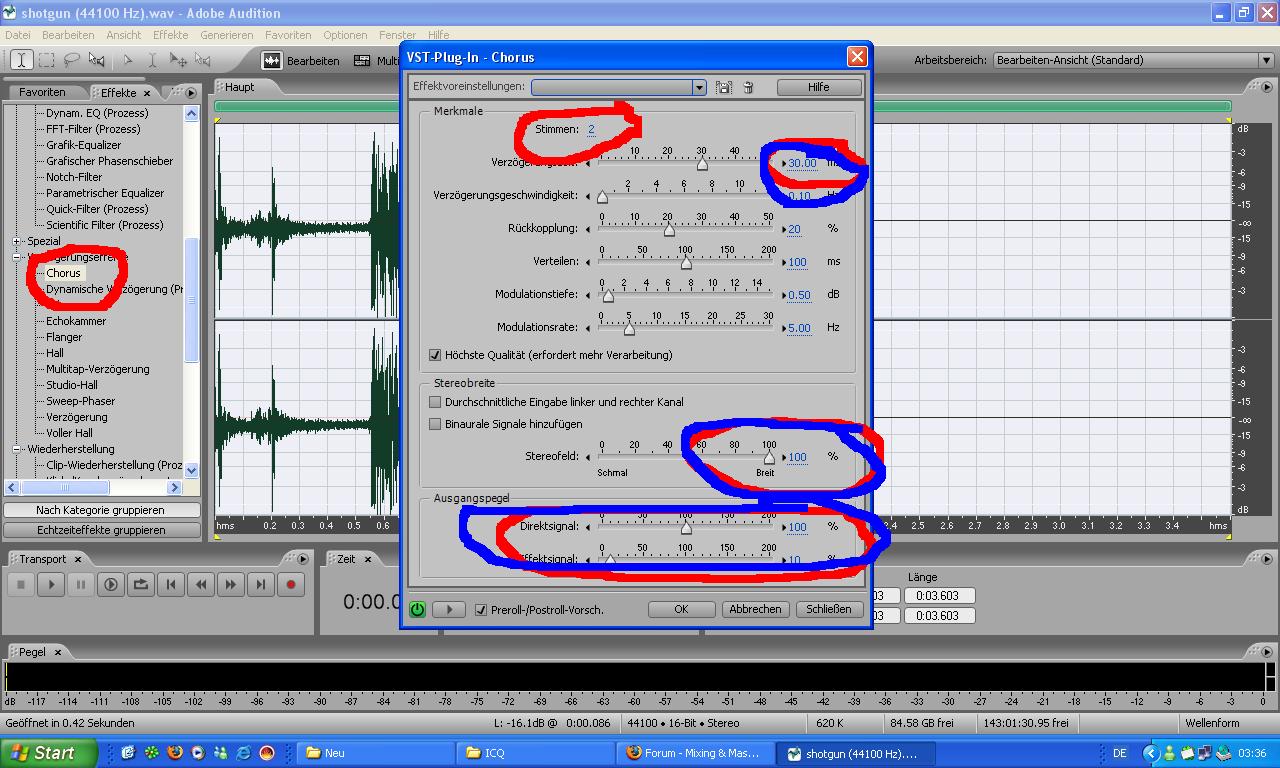Adjust the Rückkopplung slider handle
This screenshot has width=1280, height=768.
click(x=669, y=230)
